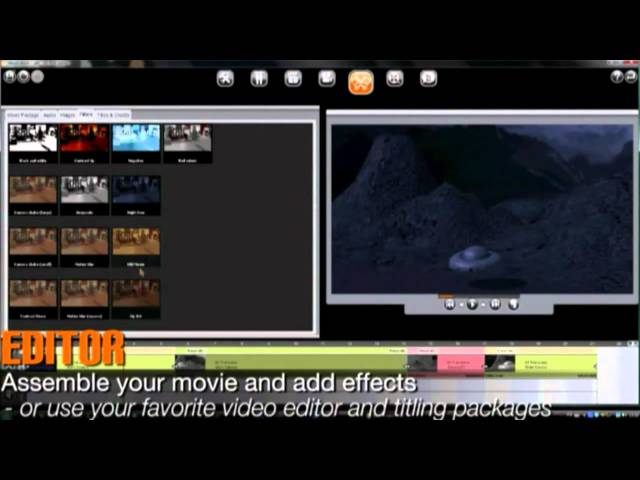Click the save icon at top left
The height and width of the screenshot is (480, 640).
click(10, 76)
